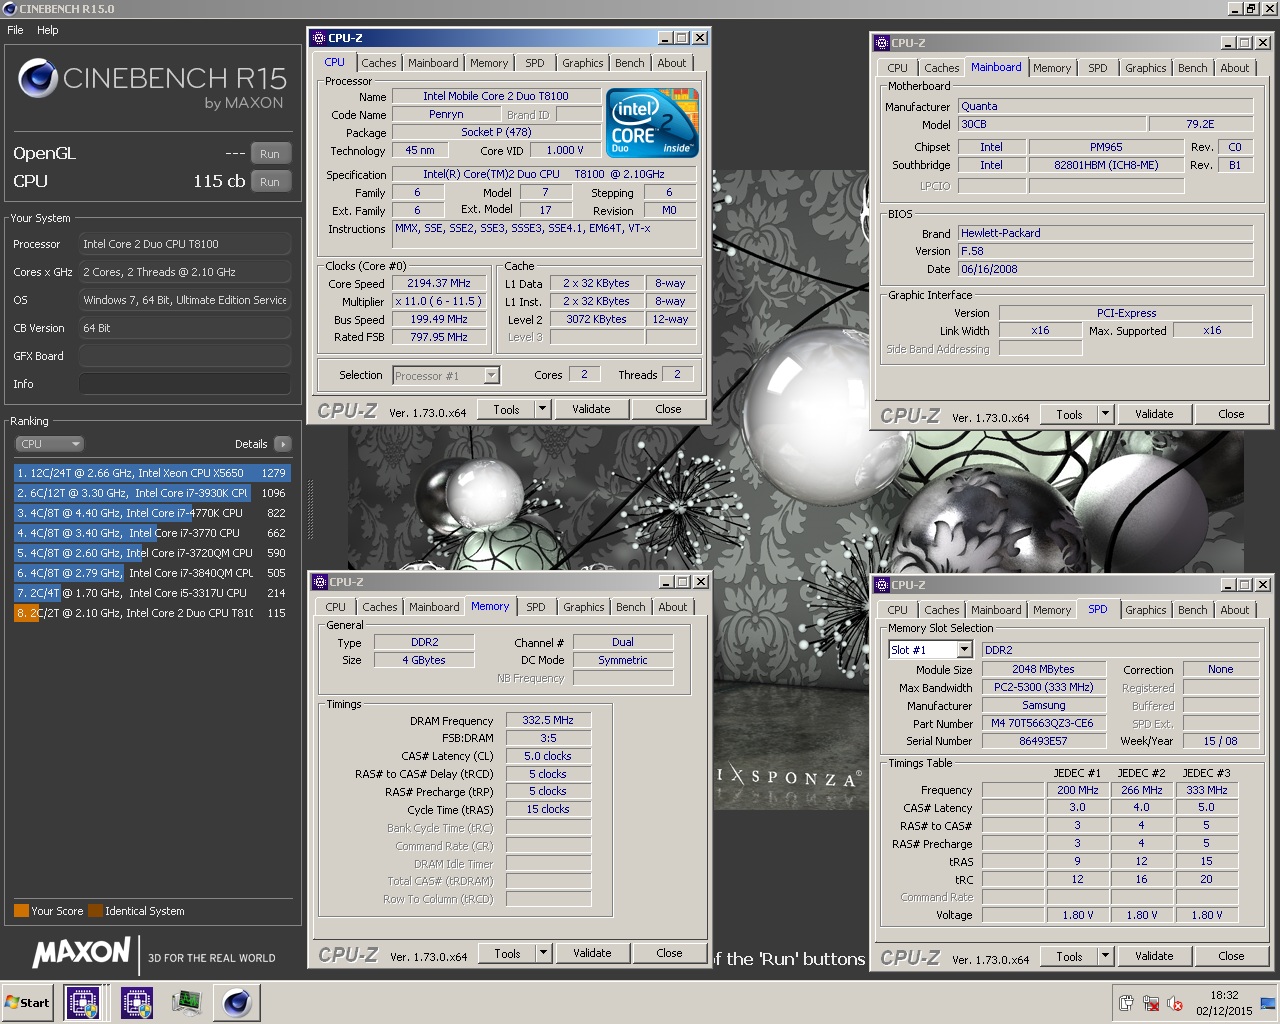Open the Start menu
The height and width of the screenshot is (1024, 1280).
coord(28,1003)
